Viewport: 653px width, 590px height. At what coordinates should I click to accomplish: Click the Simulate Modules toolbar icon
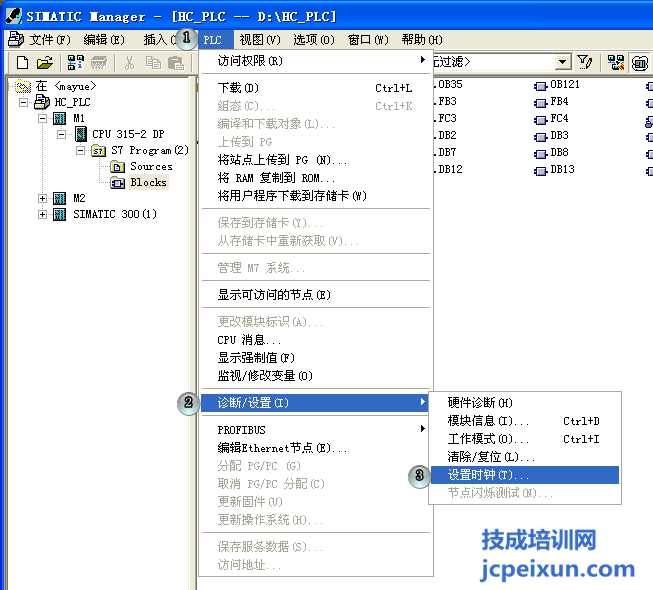[640, 63]
